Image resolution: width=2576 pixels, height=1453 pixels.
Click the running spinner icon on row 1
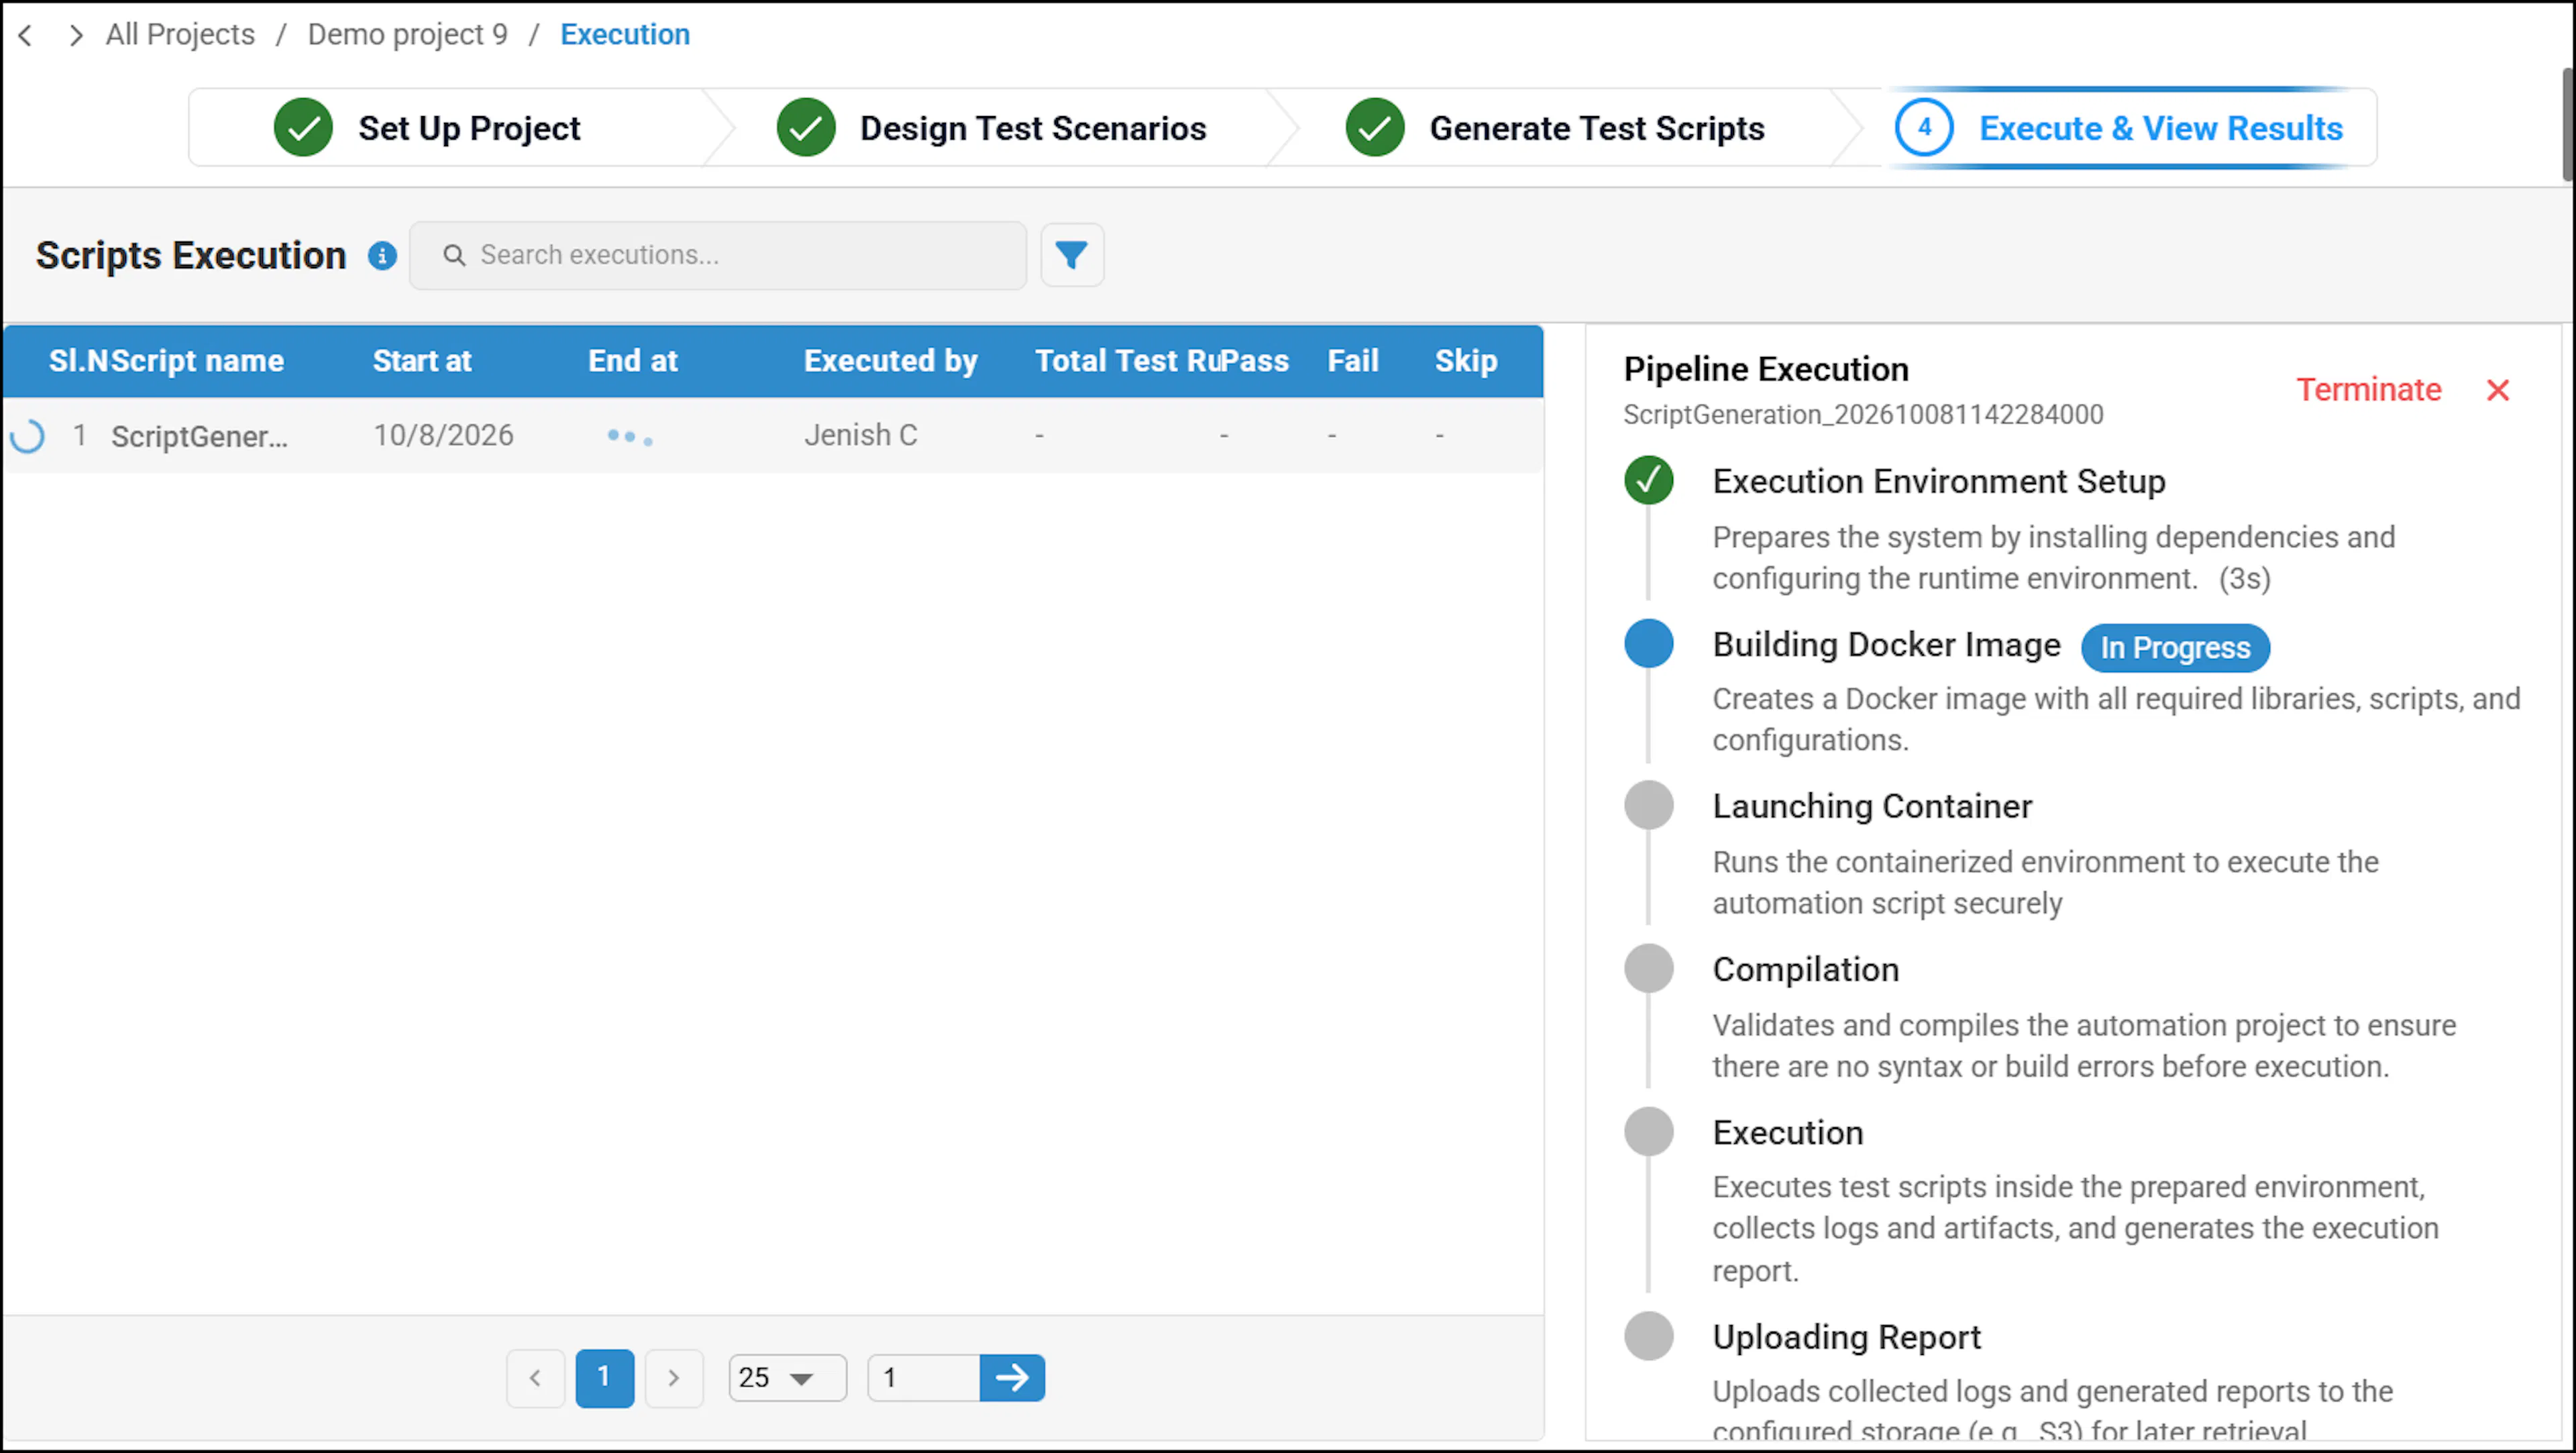(x=27, y=436)
